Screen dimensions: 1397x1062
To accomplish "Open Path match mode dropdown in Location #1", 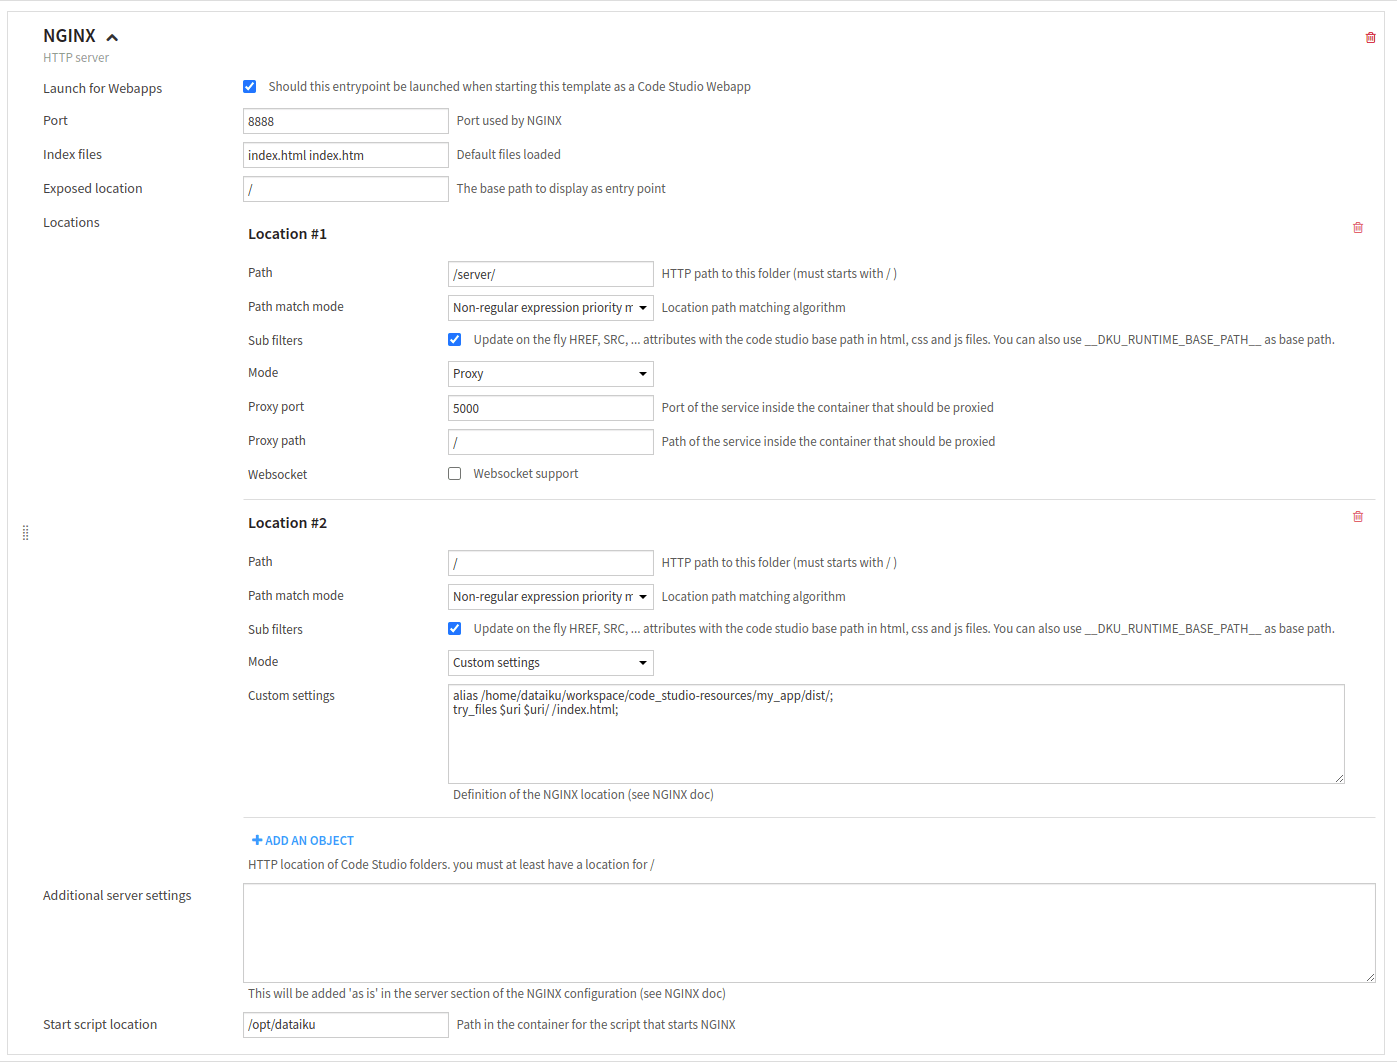I will click(x=550, y=308).
